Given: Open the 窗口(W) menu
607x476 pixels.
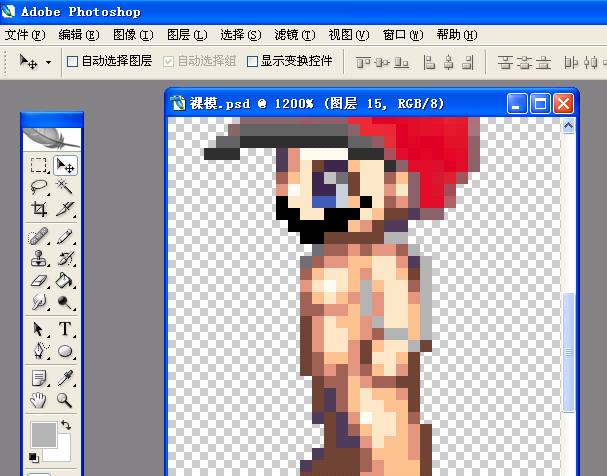Looking at the screenshot, I should (403, 35).
